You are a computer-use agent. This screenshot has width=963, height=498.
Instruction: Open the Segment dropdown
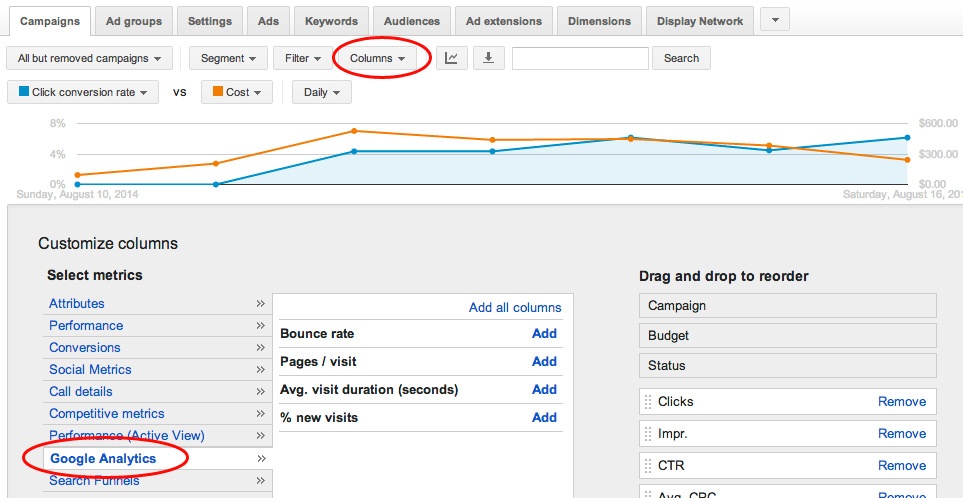(x=228, y=59)
